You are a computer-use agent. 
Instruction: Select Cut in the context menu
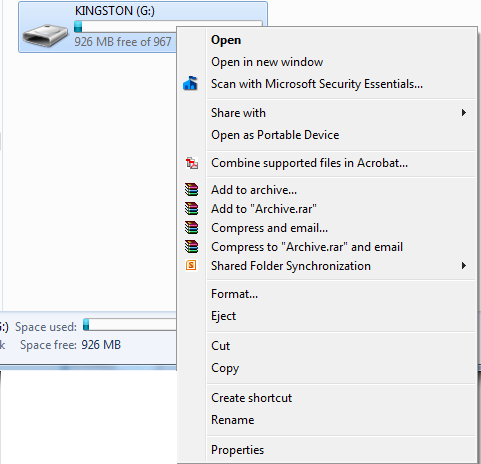(326, 346)
